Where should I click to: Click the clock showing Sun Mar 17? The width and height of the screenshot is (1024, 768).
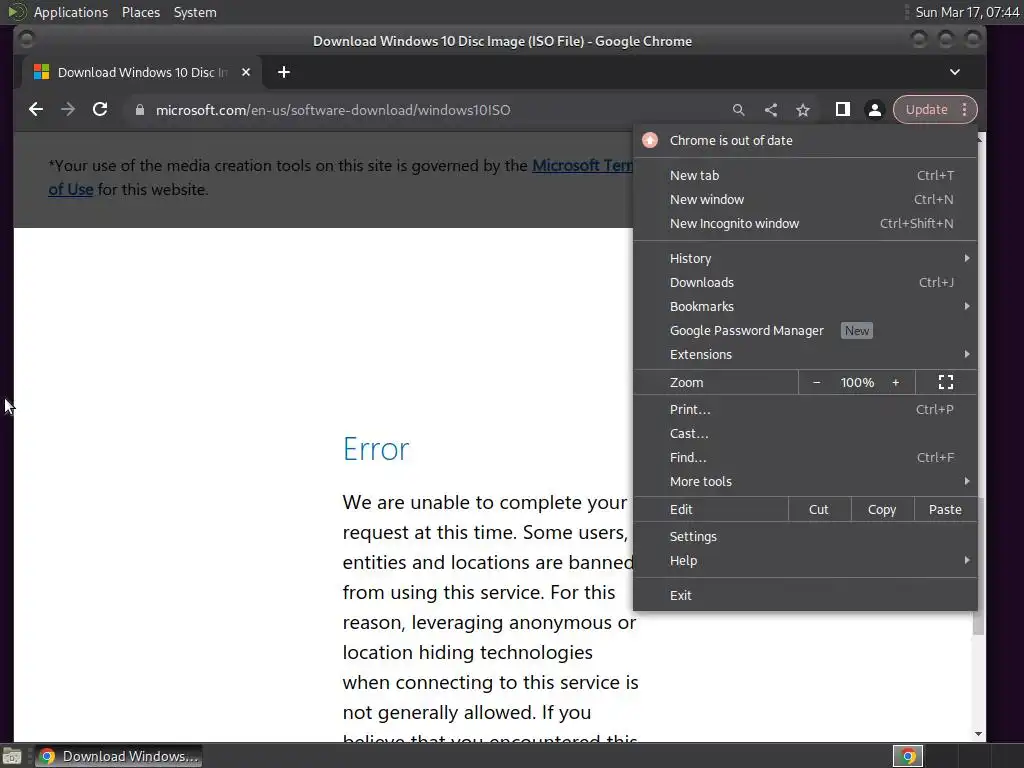[x=967, y=12]
